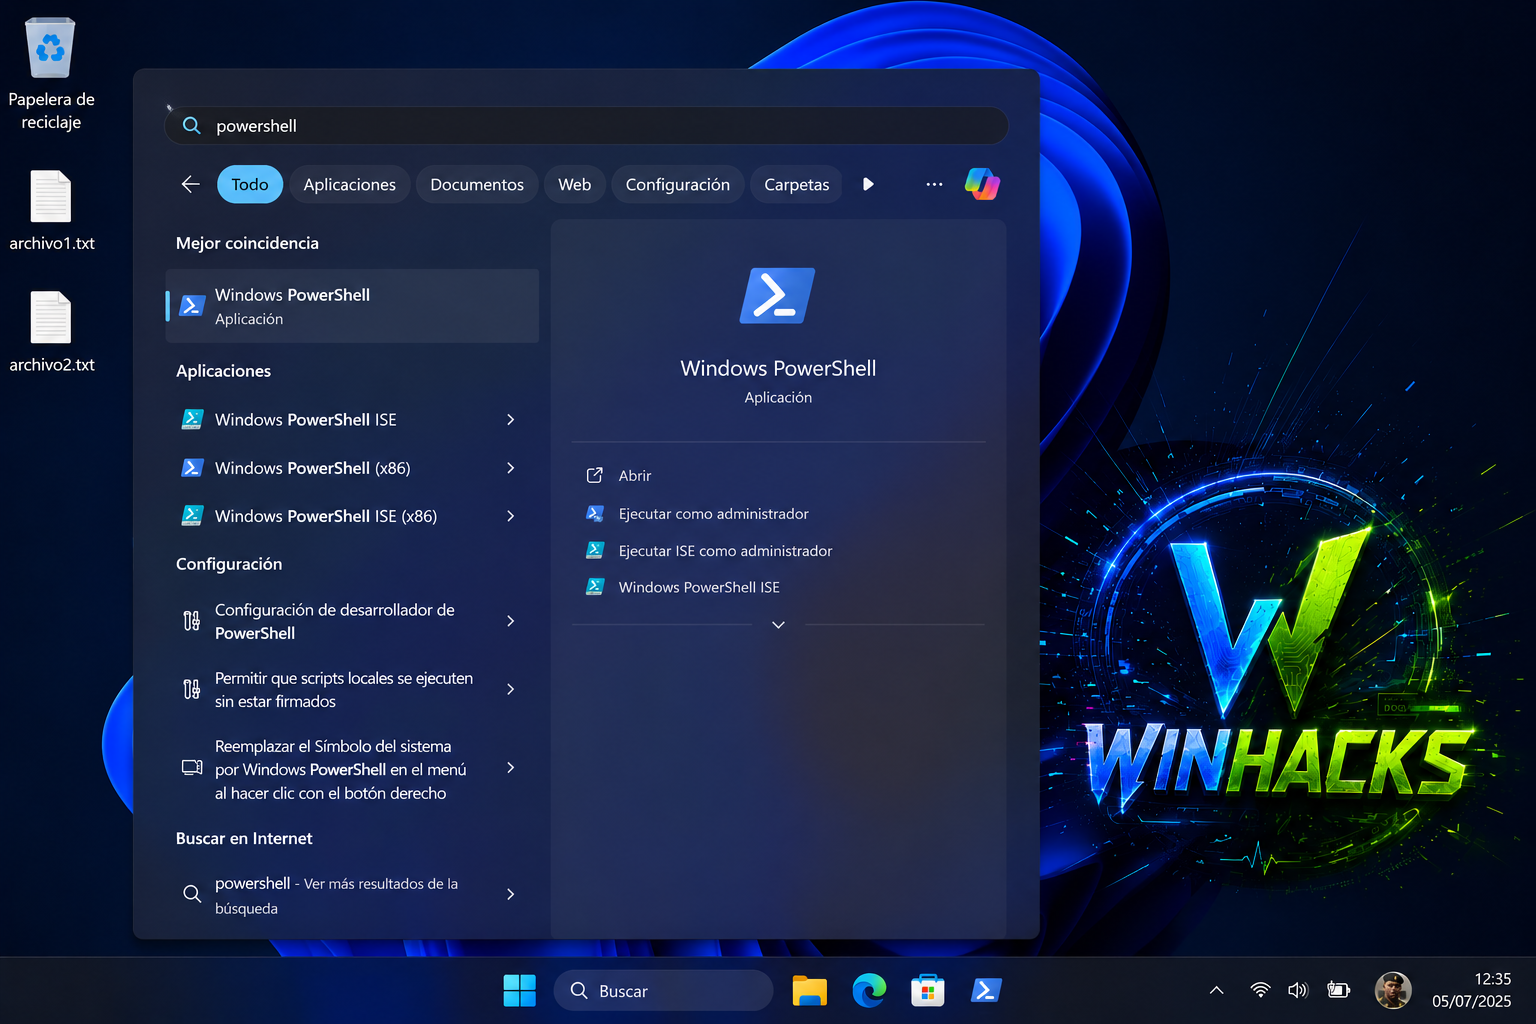
Task: Click the powershell search input field
Action: pos(586,126)
